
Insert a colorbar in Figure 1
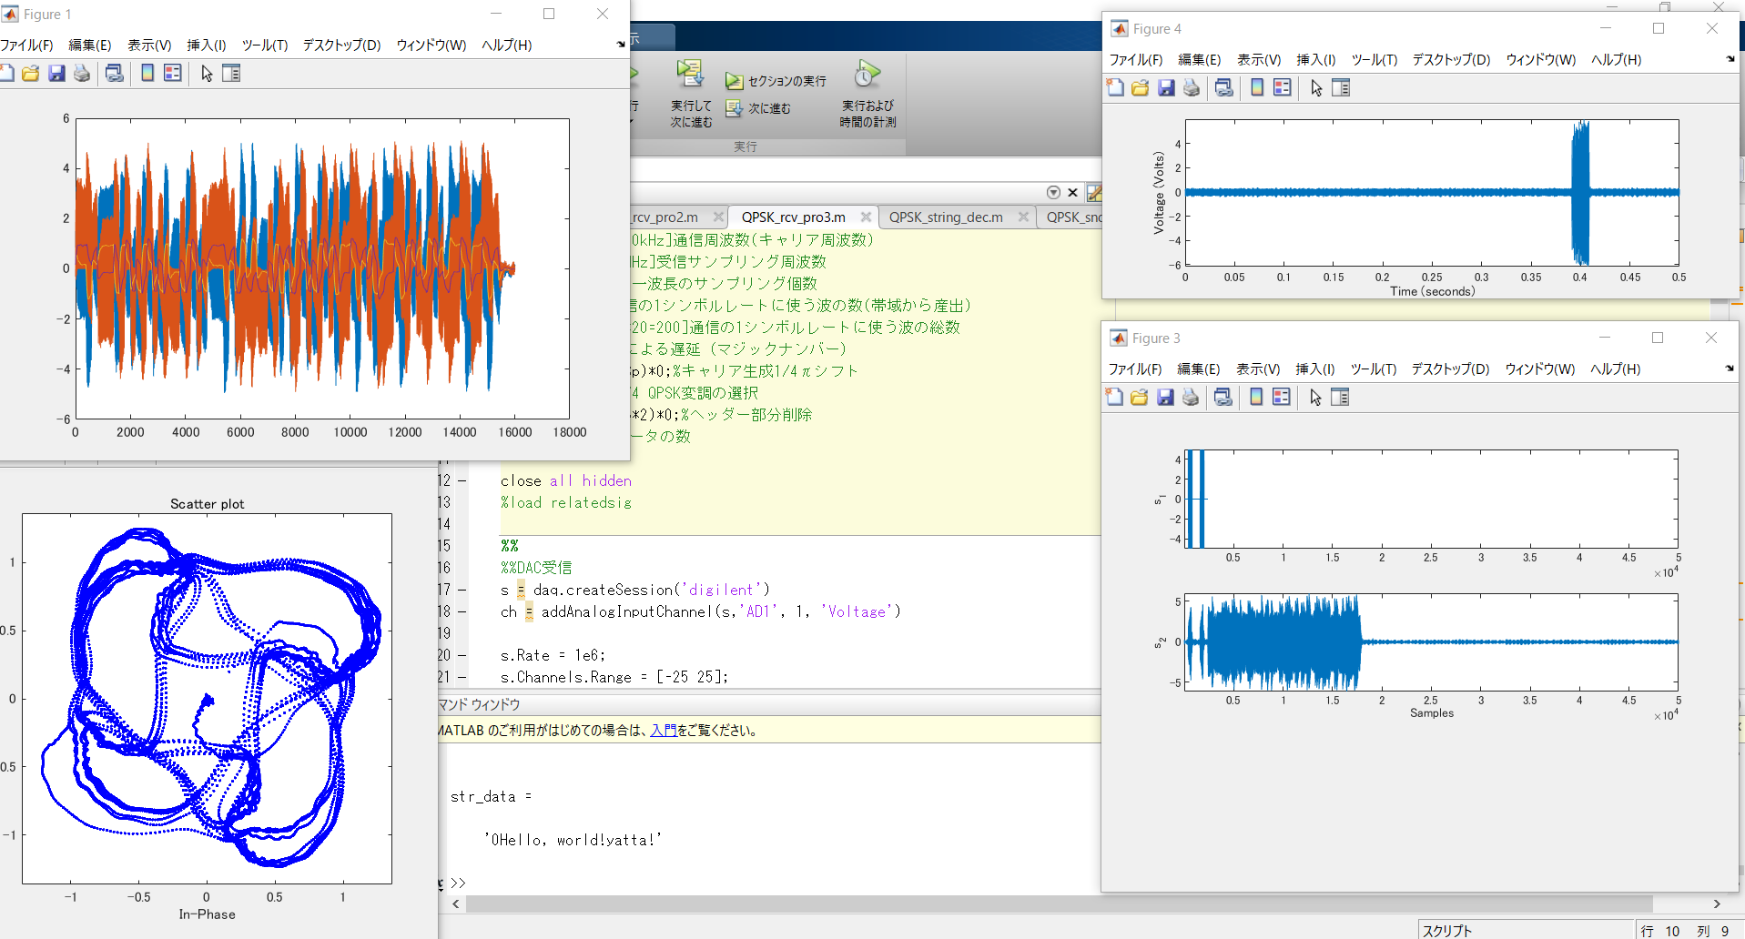coord(147,73)
